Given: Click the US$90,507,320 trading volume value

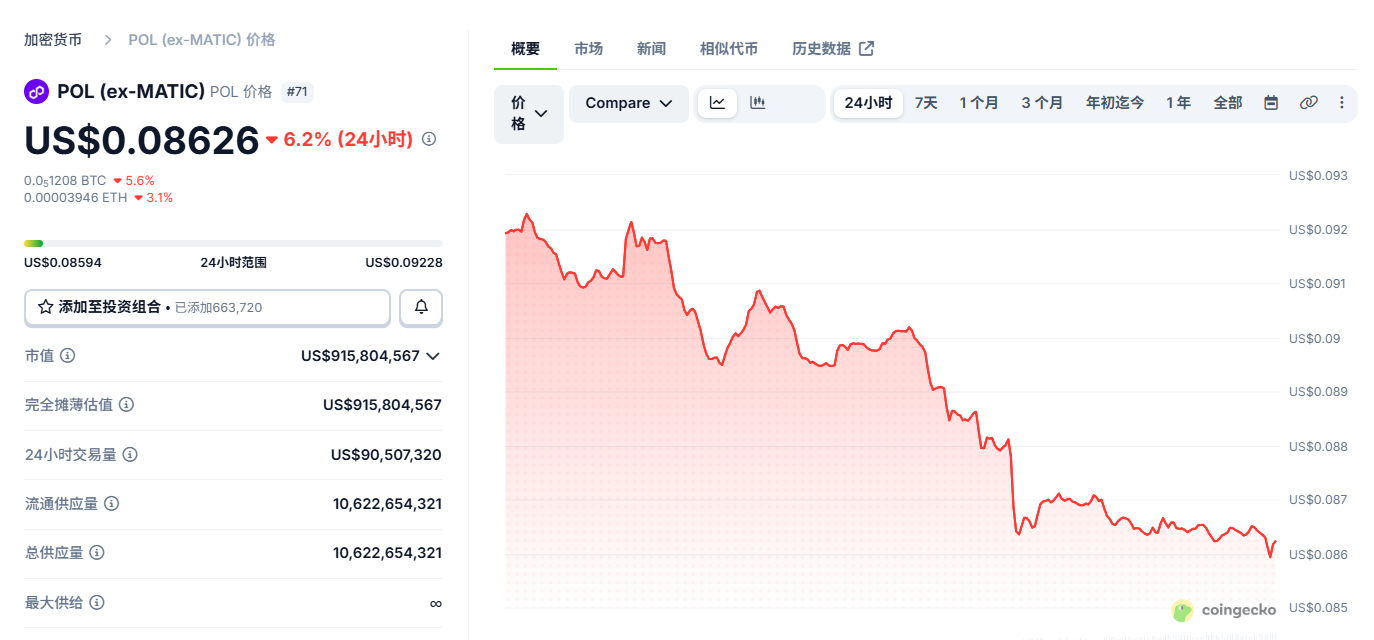Looking at the screenshot, I should [386, 455].
